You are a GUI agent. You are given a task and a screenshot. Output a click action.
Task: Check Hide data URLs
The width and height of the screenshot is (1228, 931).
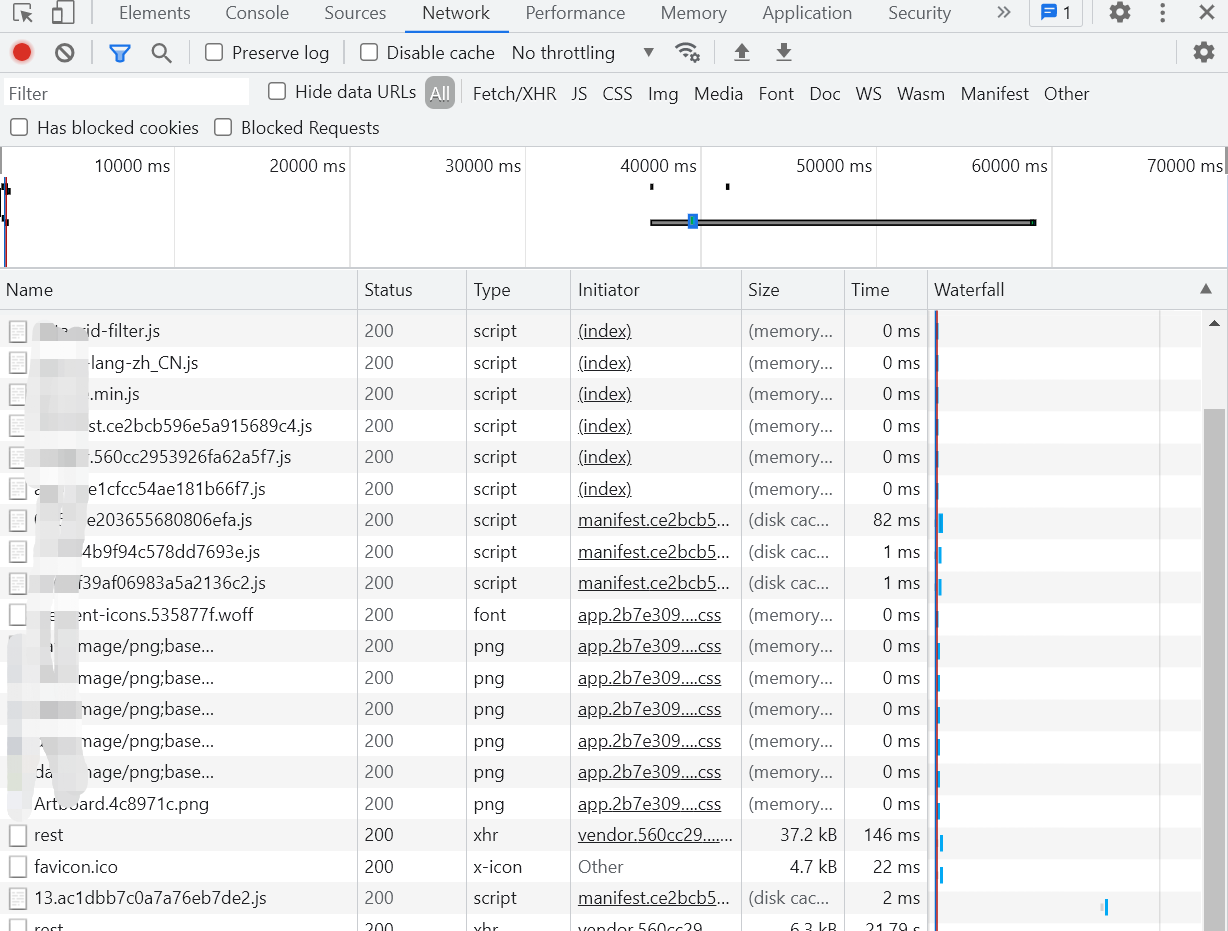pos(277,91)
